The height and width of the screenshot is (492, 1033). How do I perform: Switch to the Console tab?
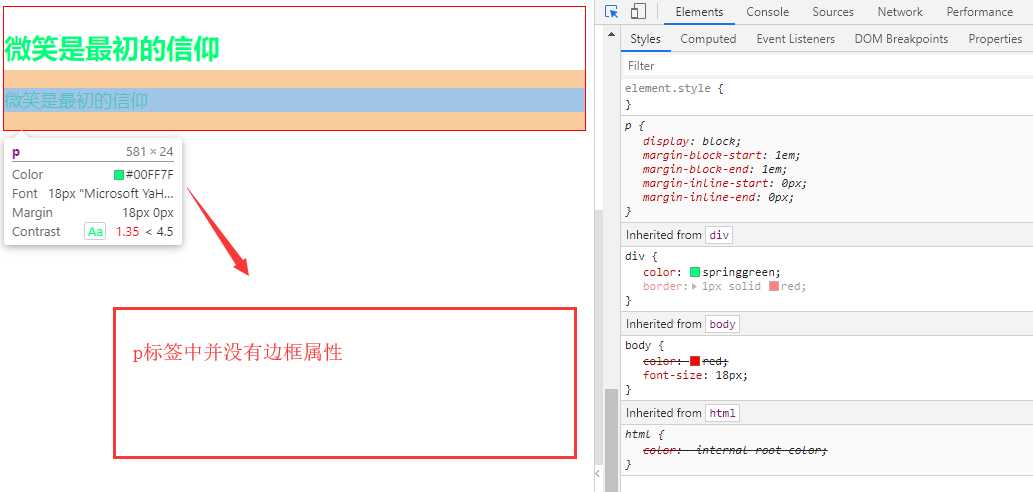(x=767, y=12)
